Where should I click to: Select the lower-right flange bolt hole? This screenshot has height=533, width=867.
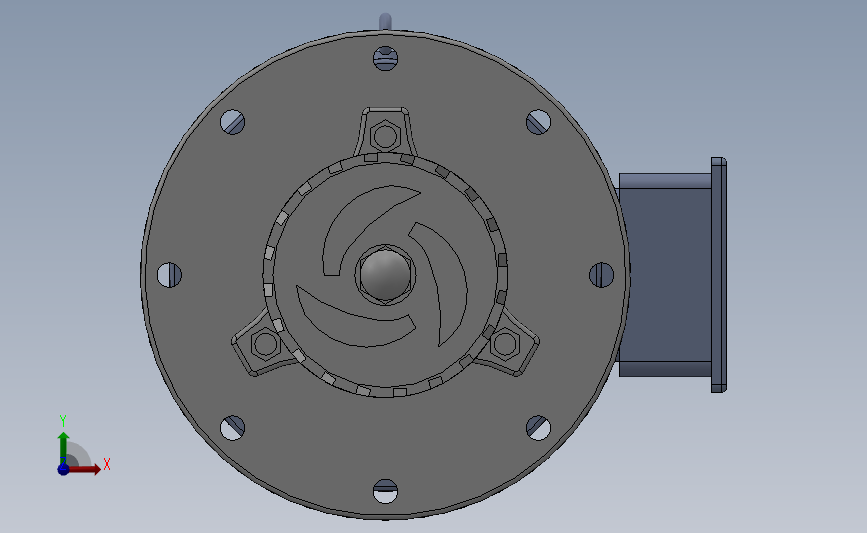tap(538, 428)
